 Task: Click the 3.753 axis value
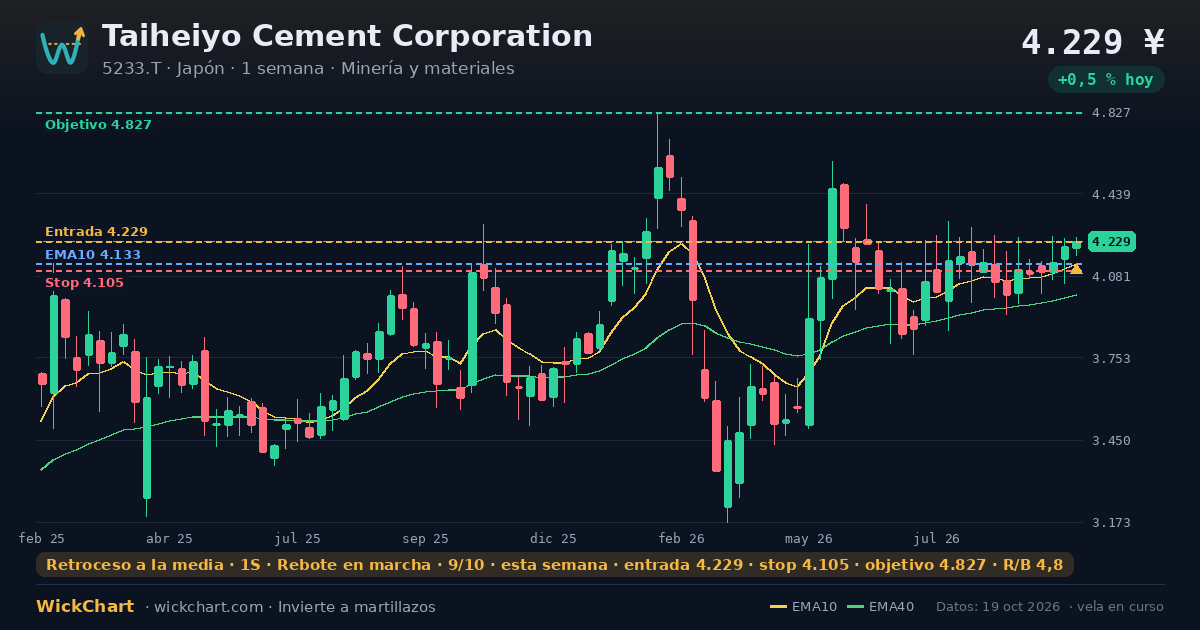[x=1112, y=358]
